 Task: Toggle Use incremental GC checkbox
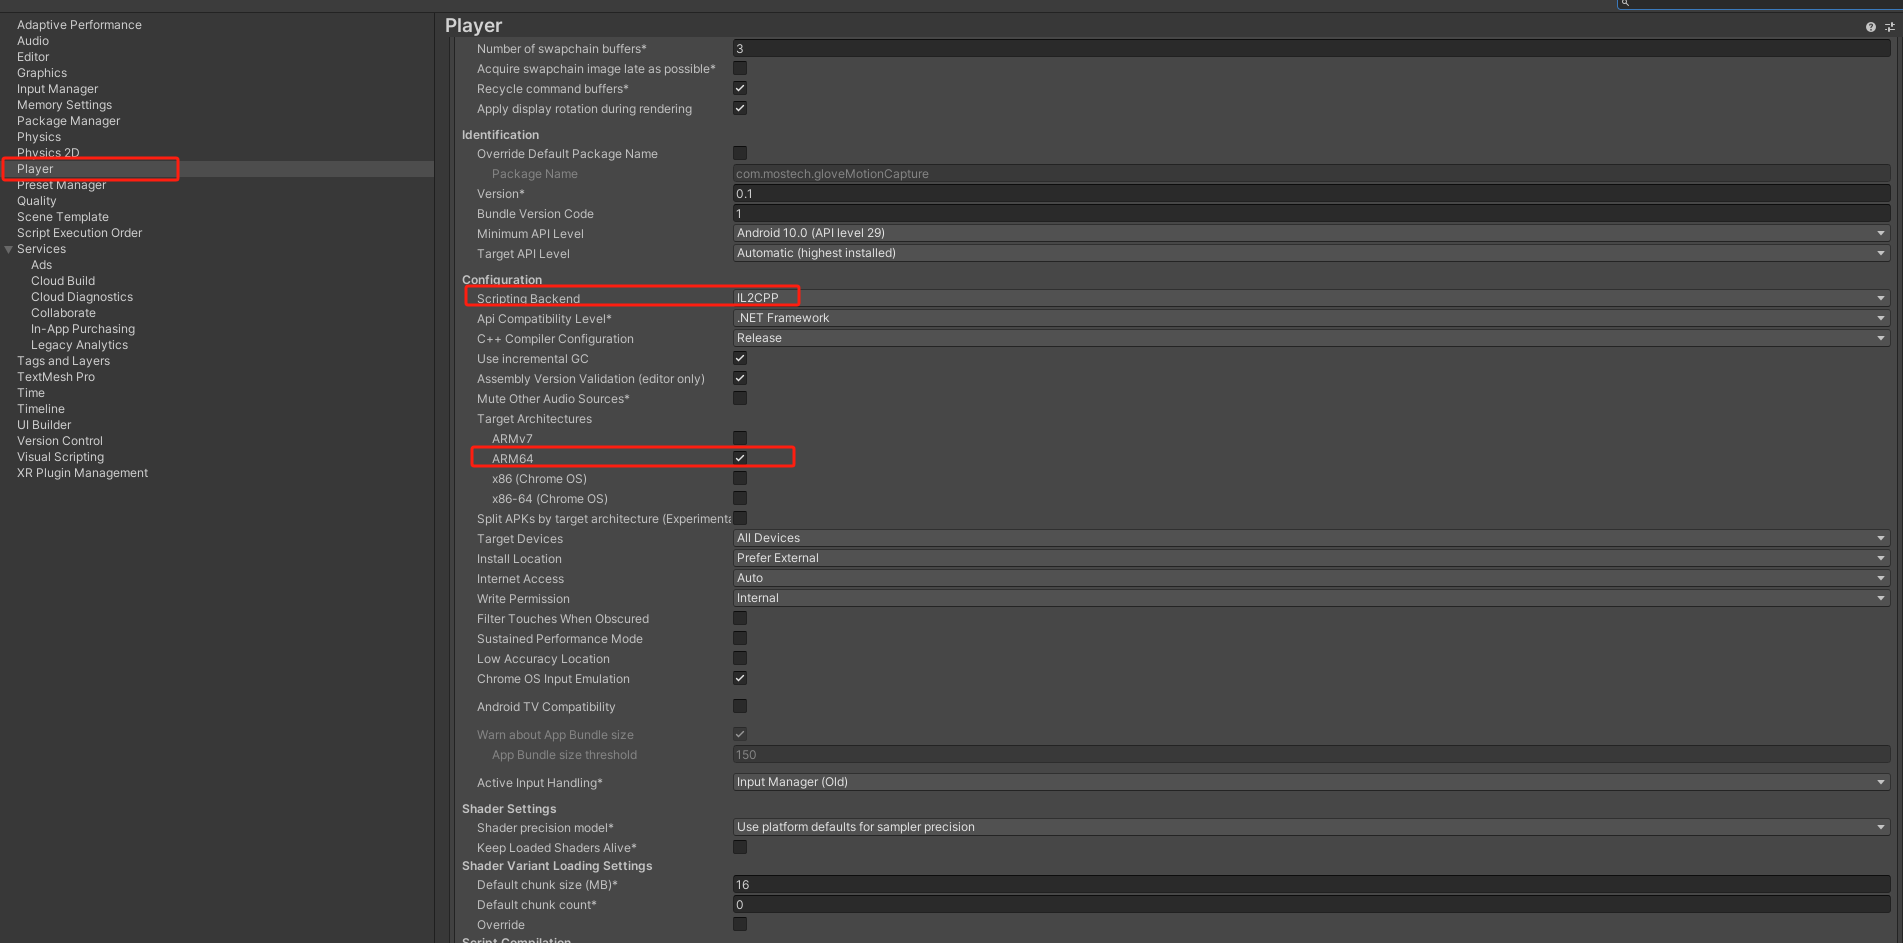click(740, 358)
